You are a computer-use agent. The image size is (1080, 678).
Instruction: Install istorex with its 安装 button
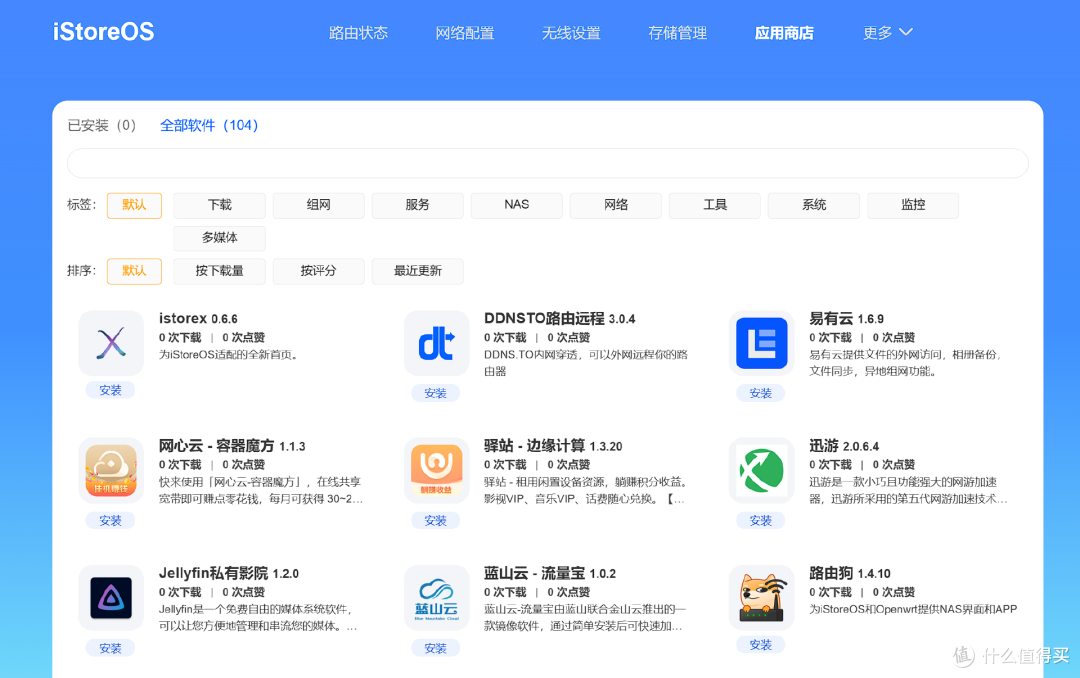(110, 390)
